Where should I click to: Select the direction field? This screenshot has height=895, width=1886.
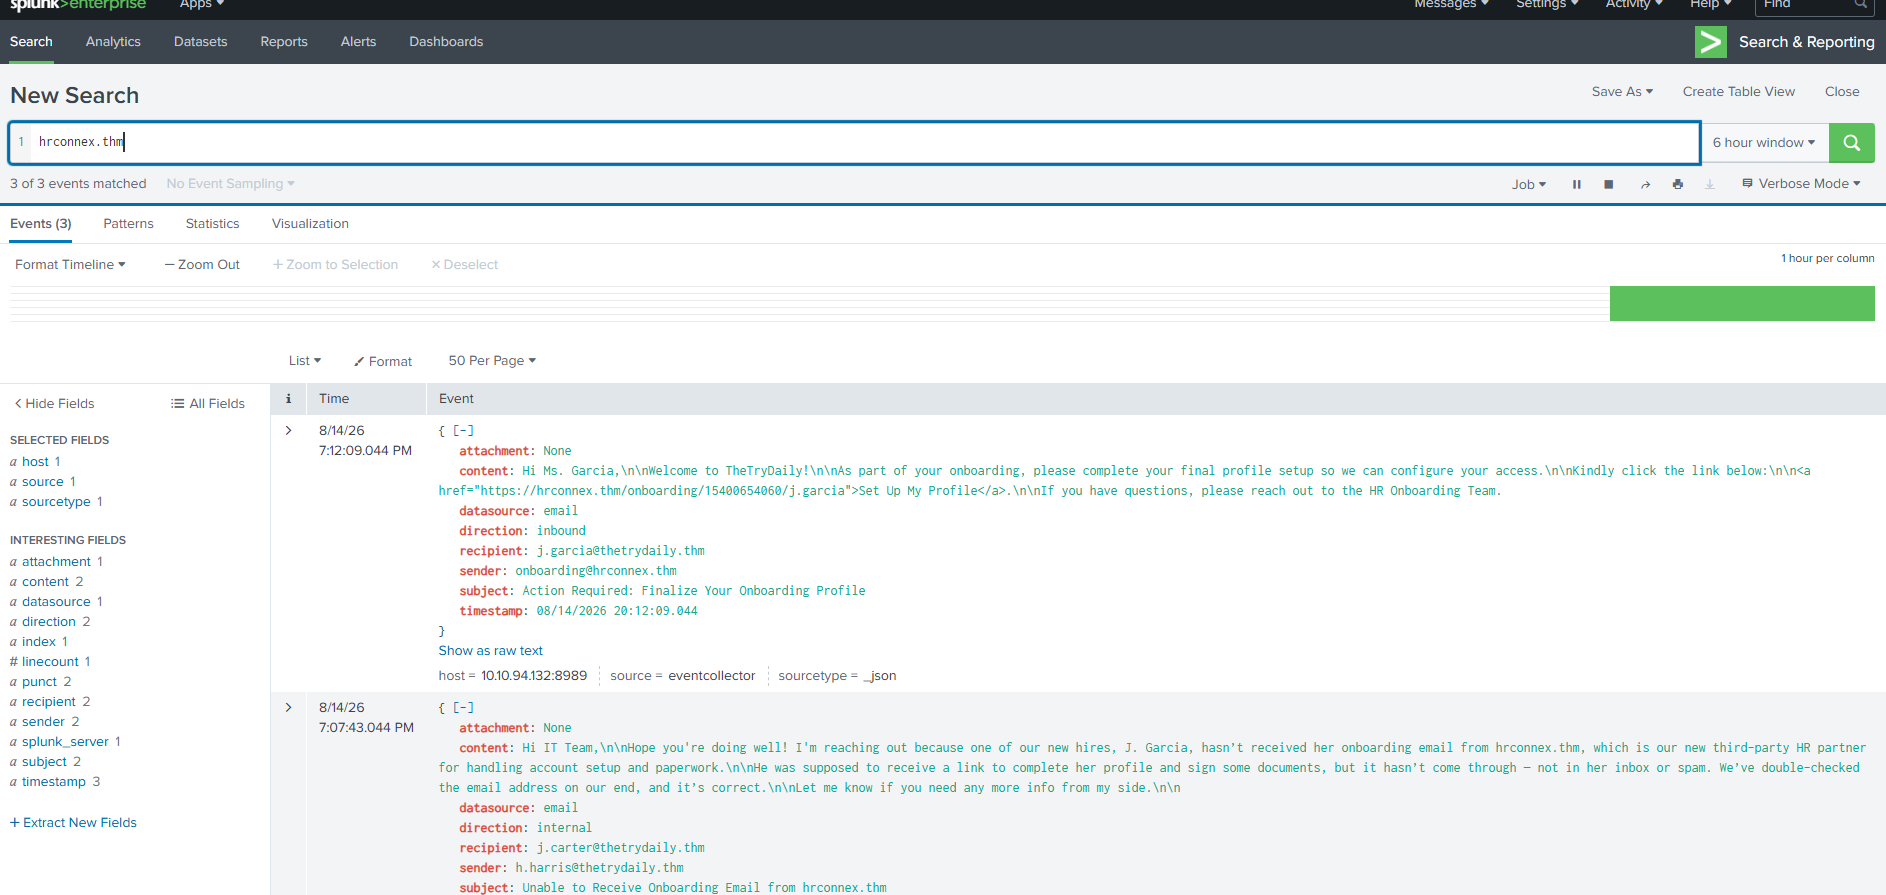[x=49, y=622]
